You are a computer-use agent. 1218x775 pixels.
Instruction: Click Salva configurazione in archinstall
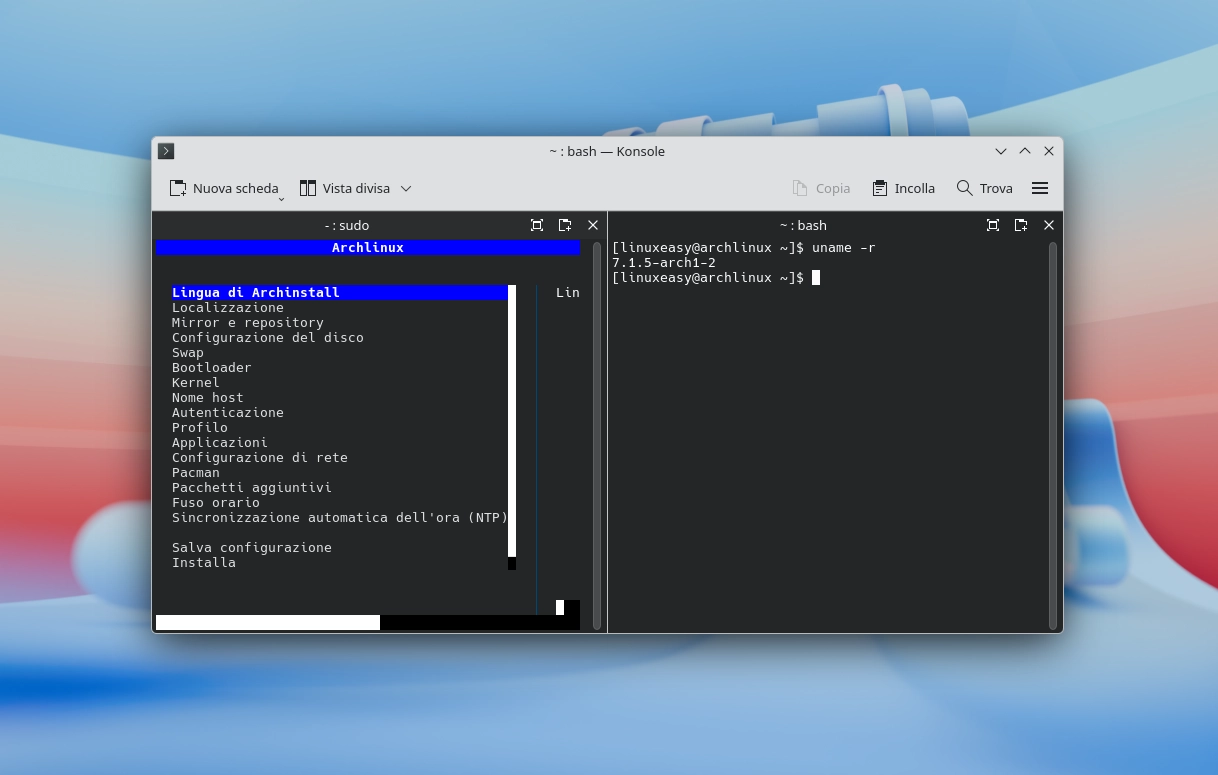click(x=252, y=547)
